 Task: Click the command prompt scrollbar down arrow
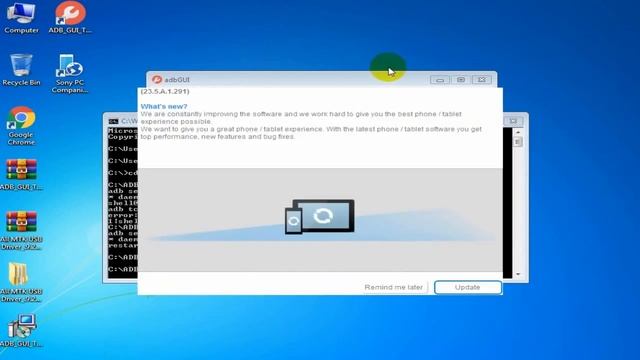coord(518,274)
